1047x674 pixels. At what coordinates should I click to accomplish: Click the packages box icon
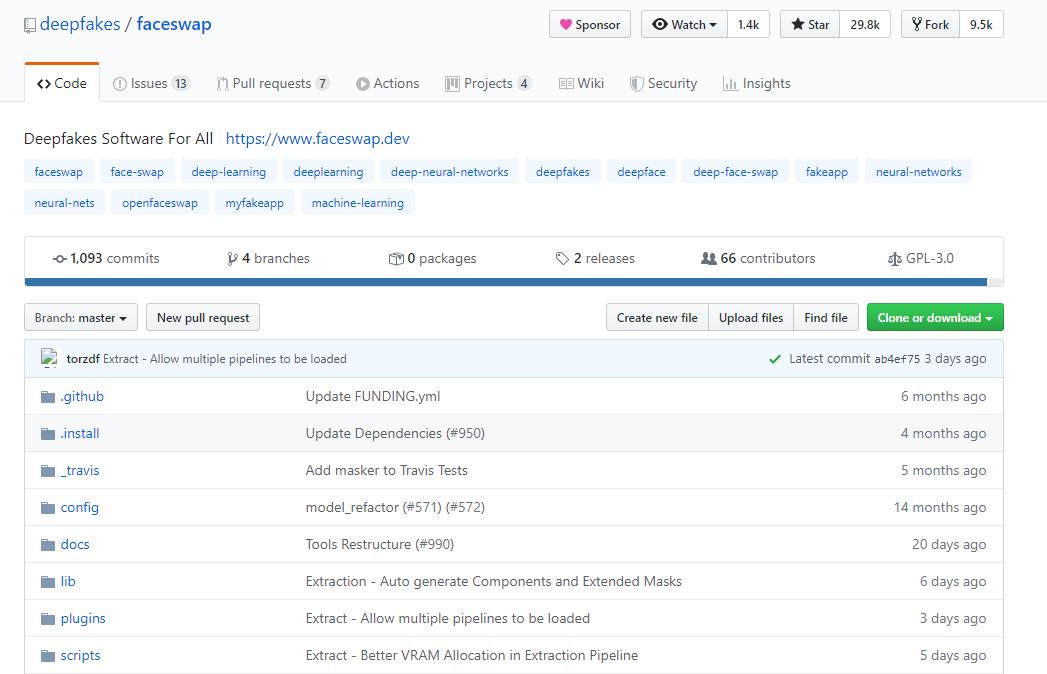pyautogui.click(x=396, y=259)
